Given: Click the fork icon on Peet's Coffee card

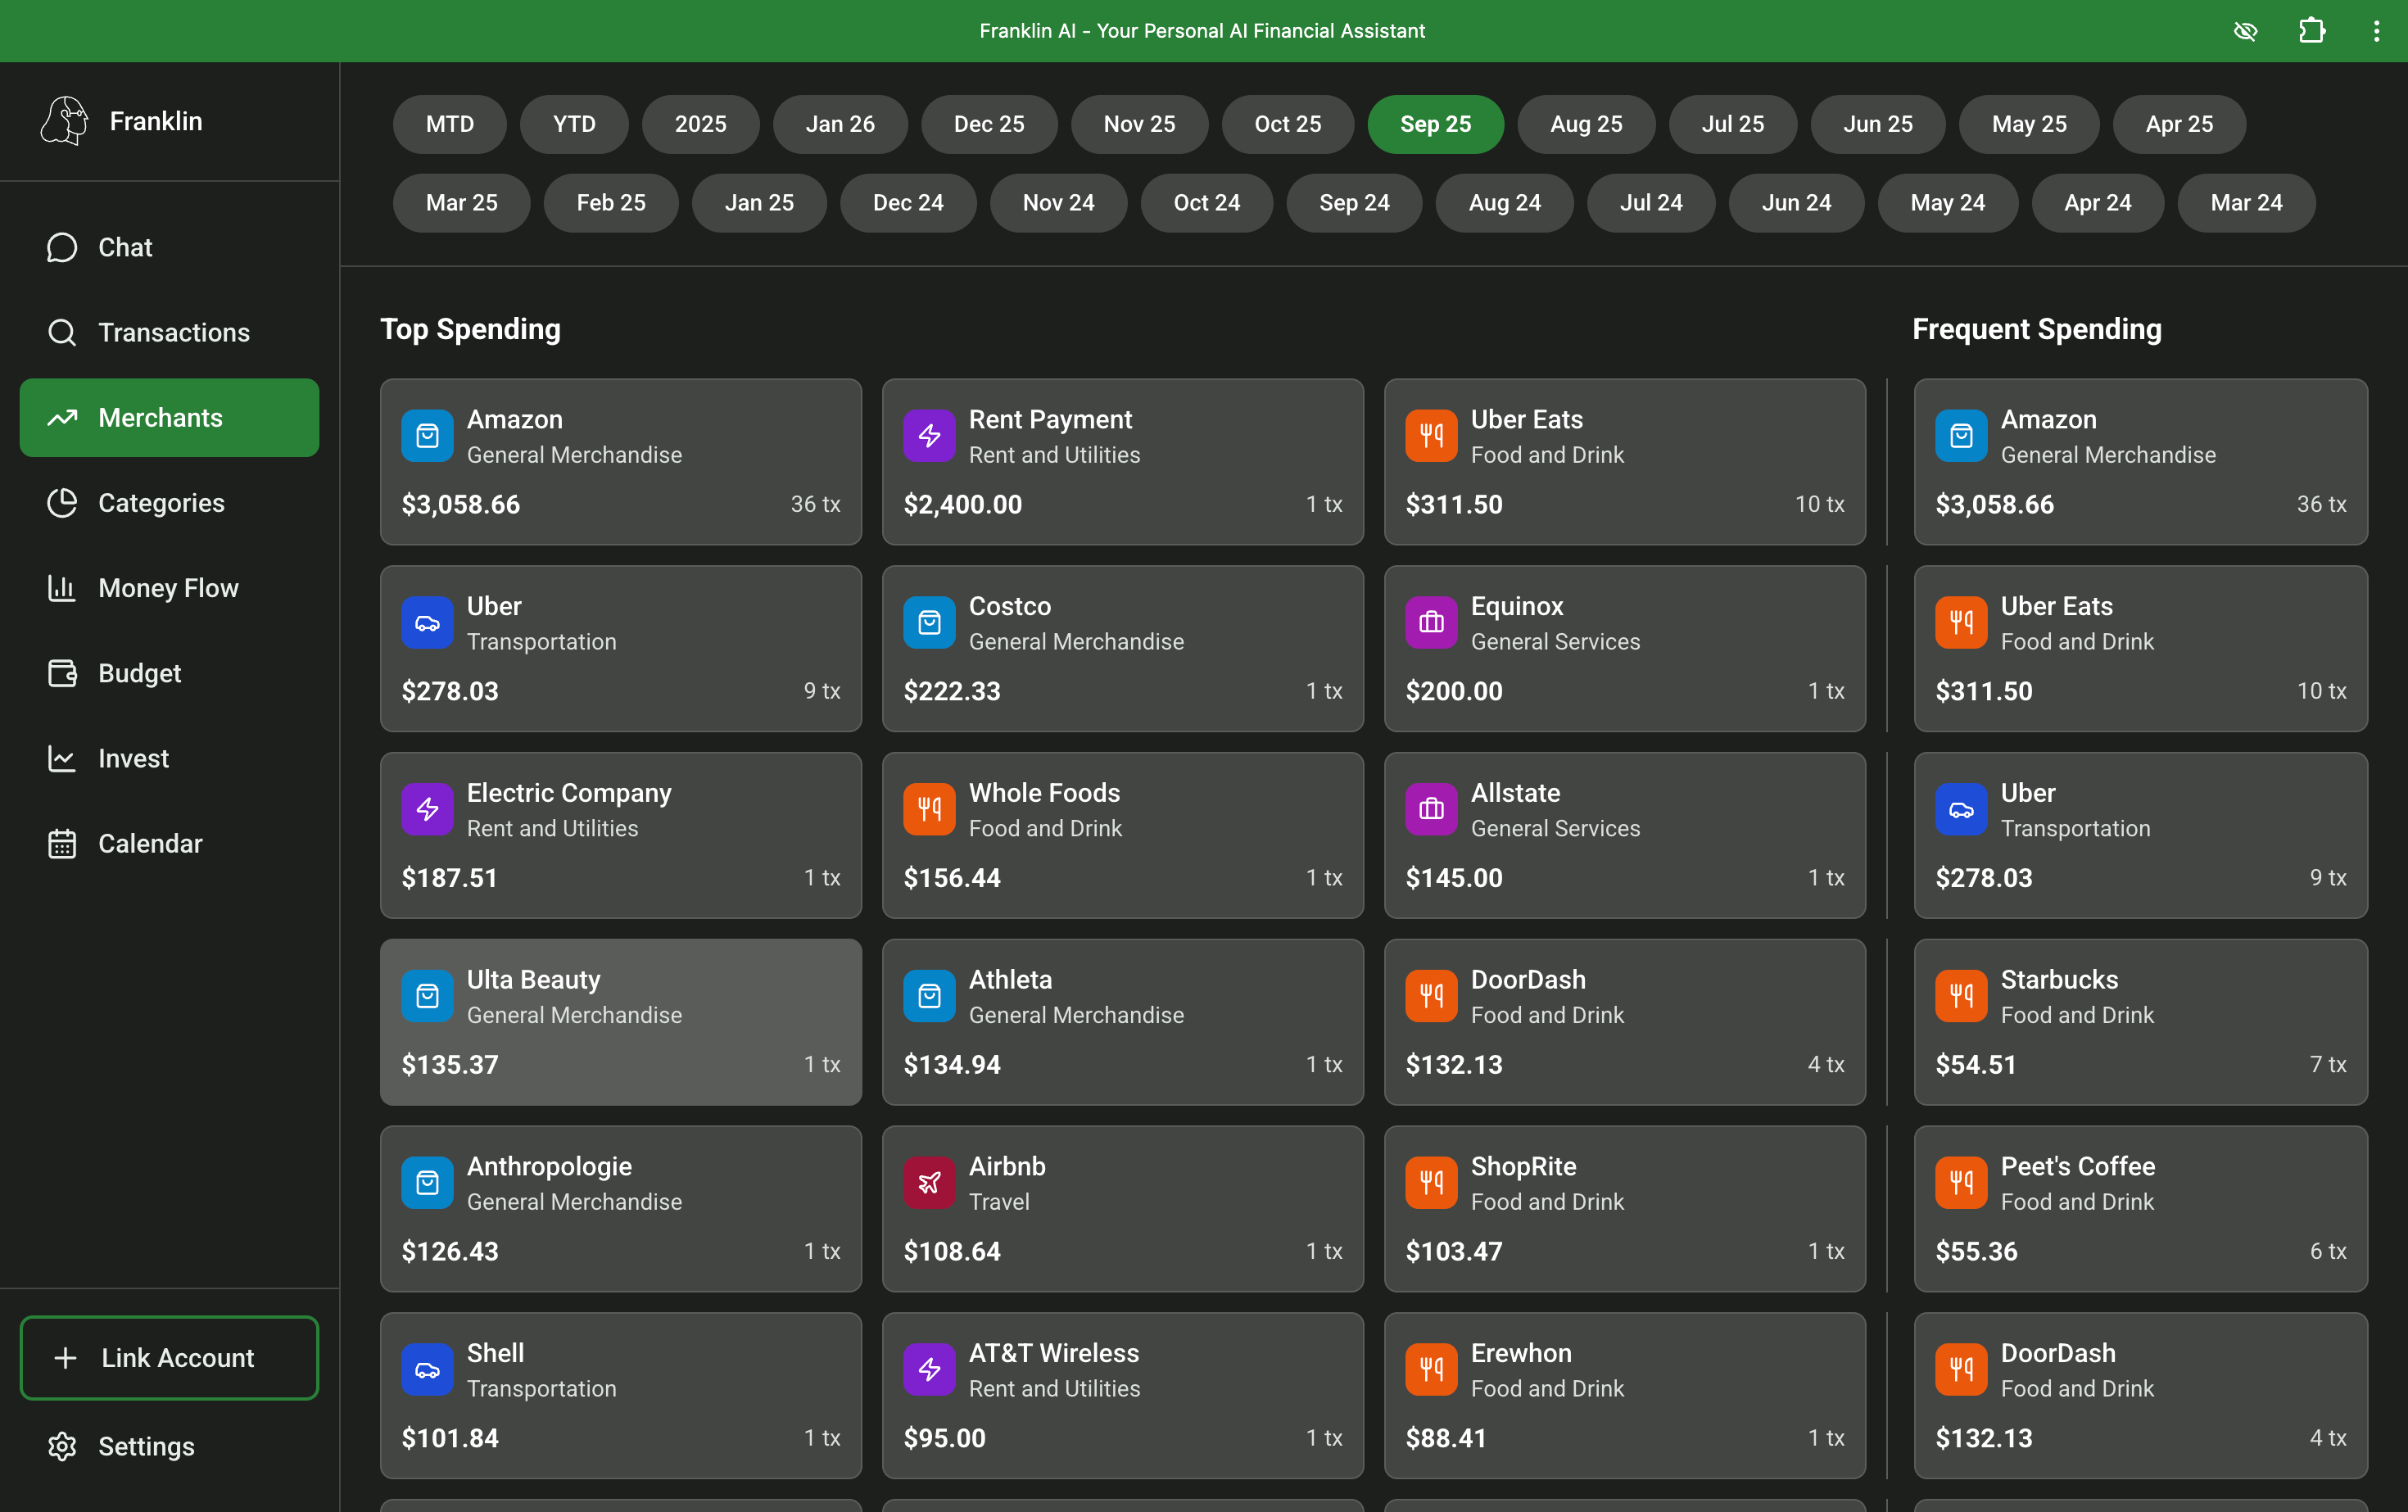Looking at the screenshot, I should coord(1961,1183).
